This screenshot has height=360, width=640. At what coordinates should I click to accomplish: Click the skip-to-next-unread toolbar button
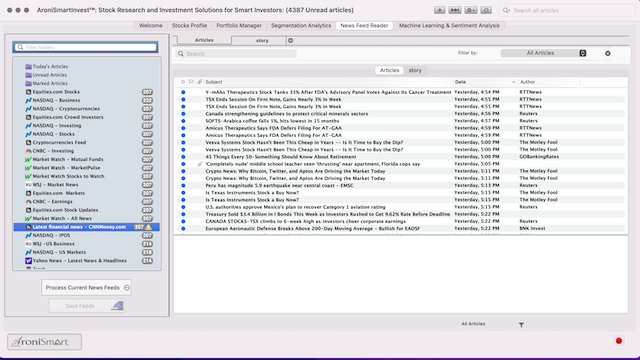[x=455, y=10]
